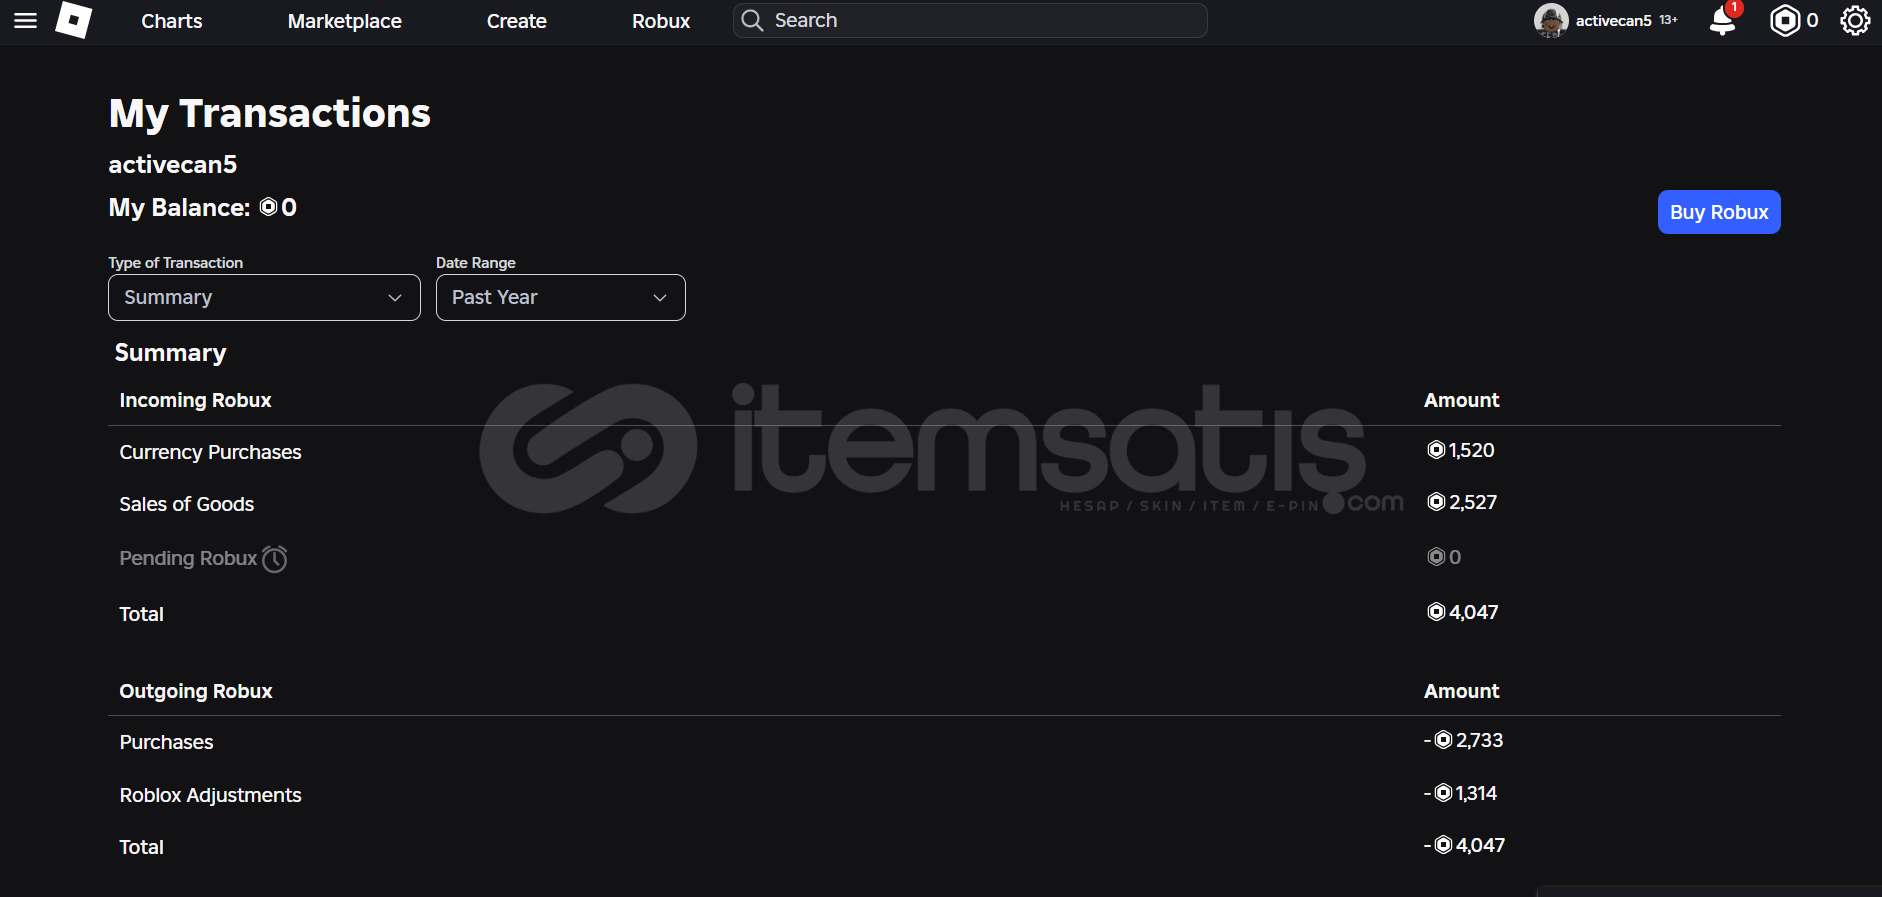This screenshot has height=897, width=1882.
Task: Click the incoming total 4,047 amount
Action: click(1463, 612)
